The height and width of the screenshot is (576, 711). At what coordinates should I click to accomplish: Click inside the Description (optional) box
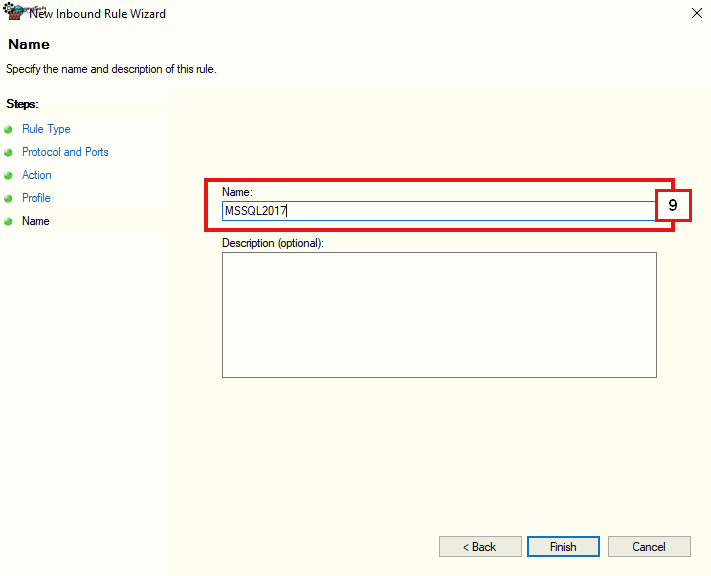coord(439,315)
